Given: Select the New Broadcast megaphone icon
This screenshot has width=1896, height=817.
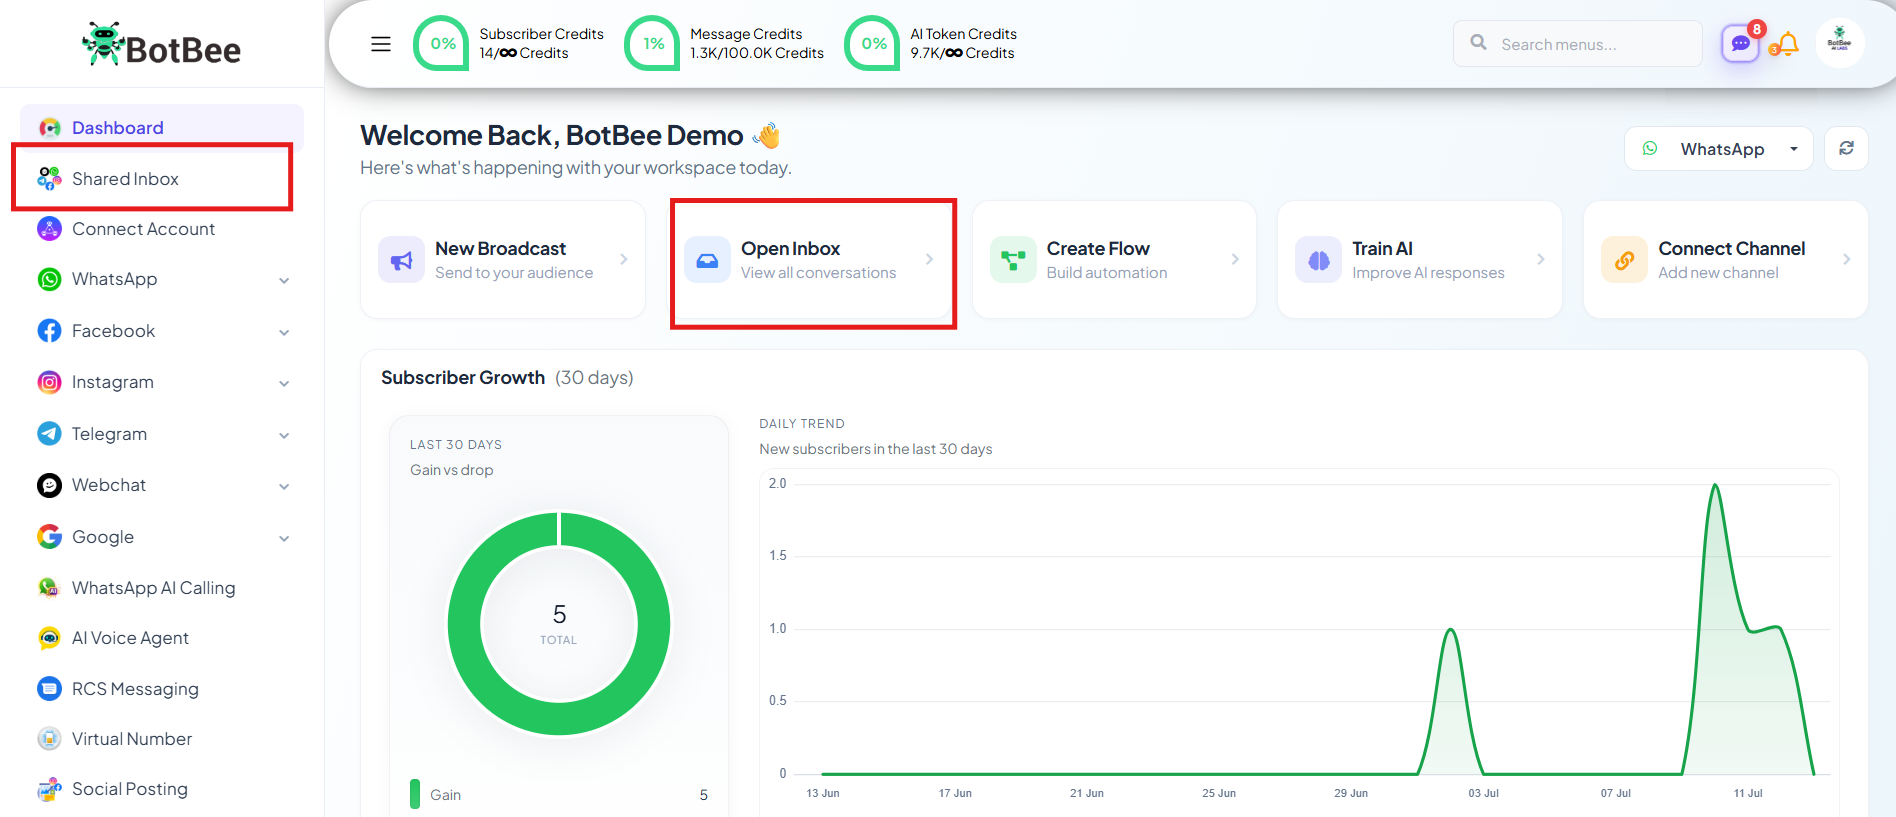Looking at the screenshot, I should (401, 260).
